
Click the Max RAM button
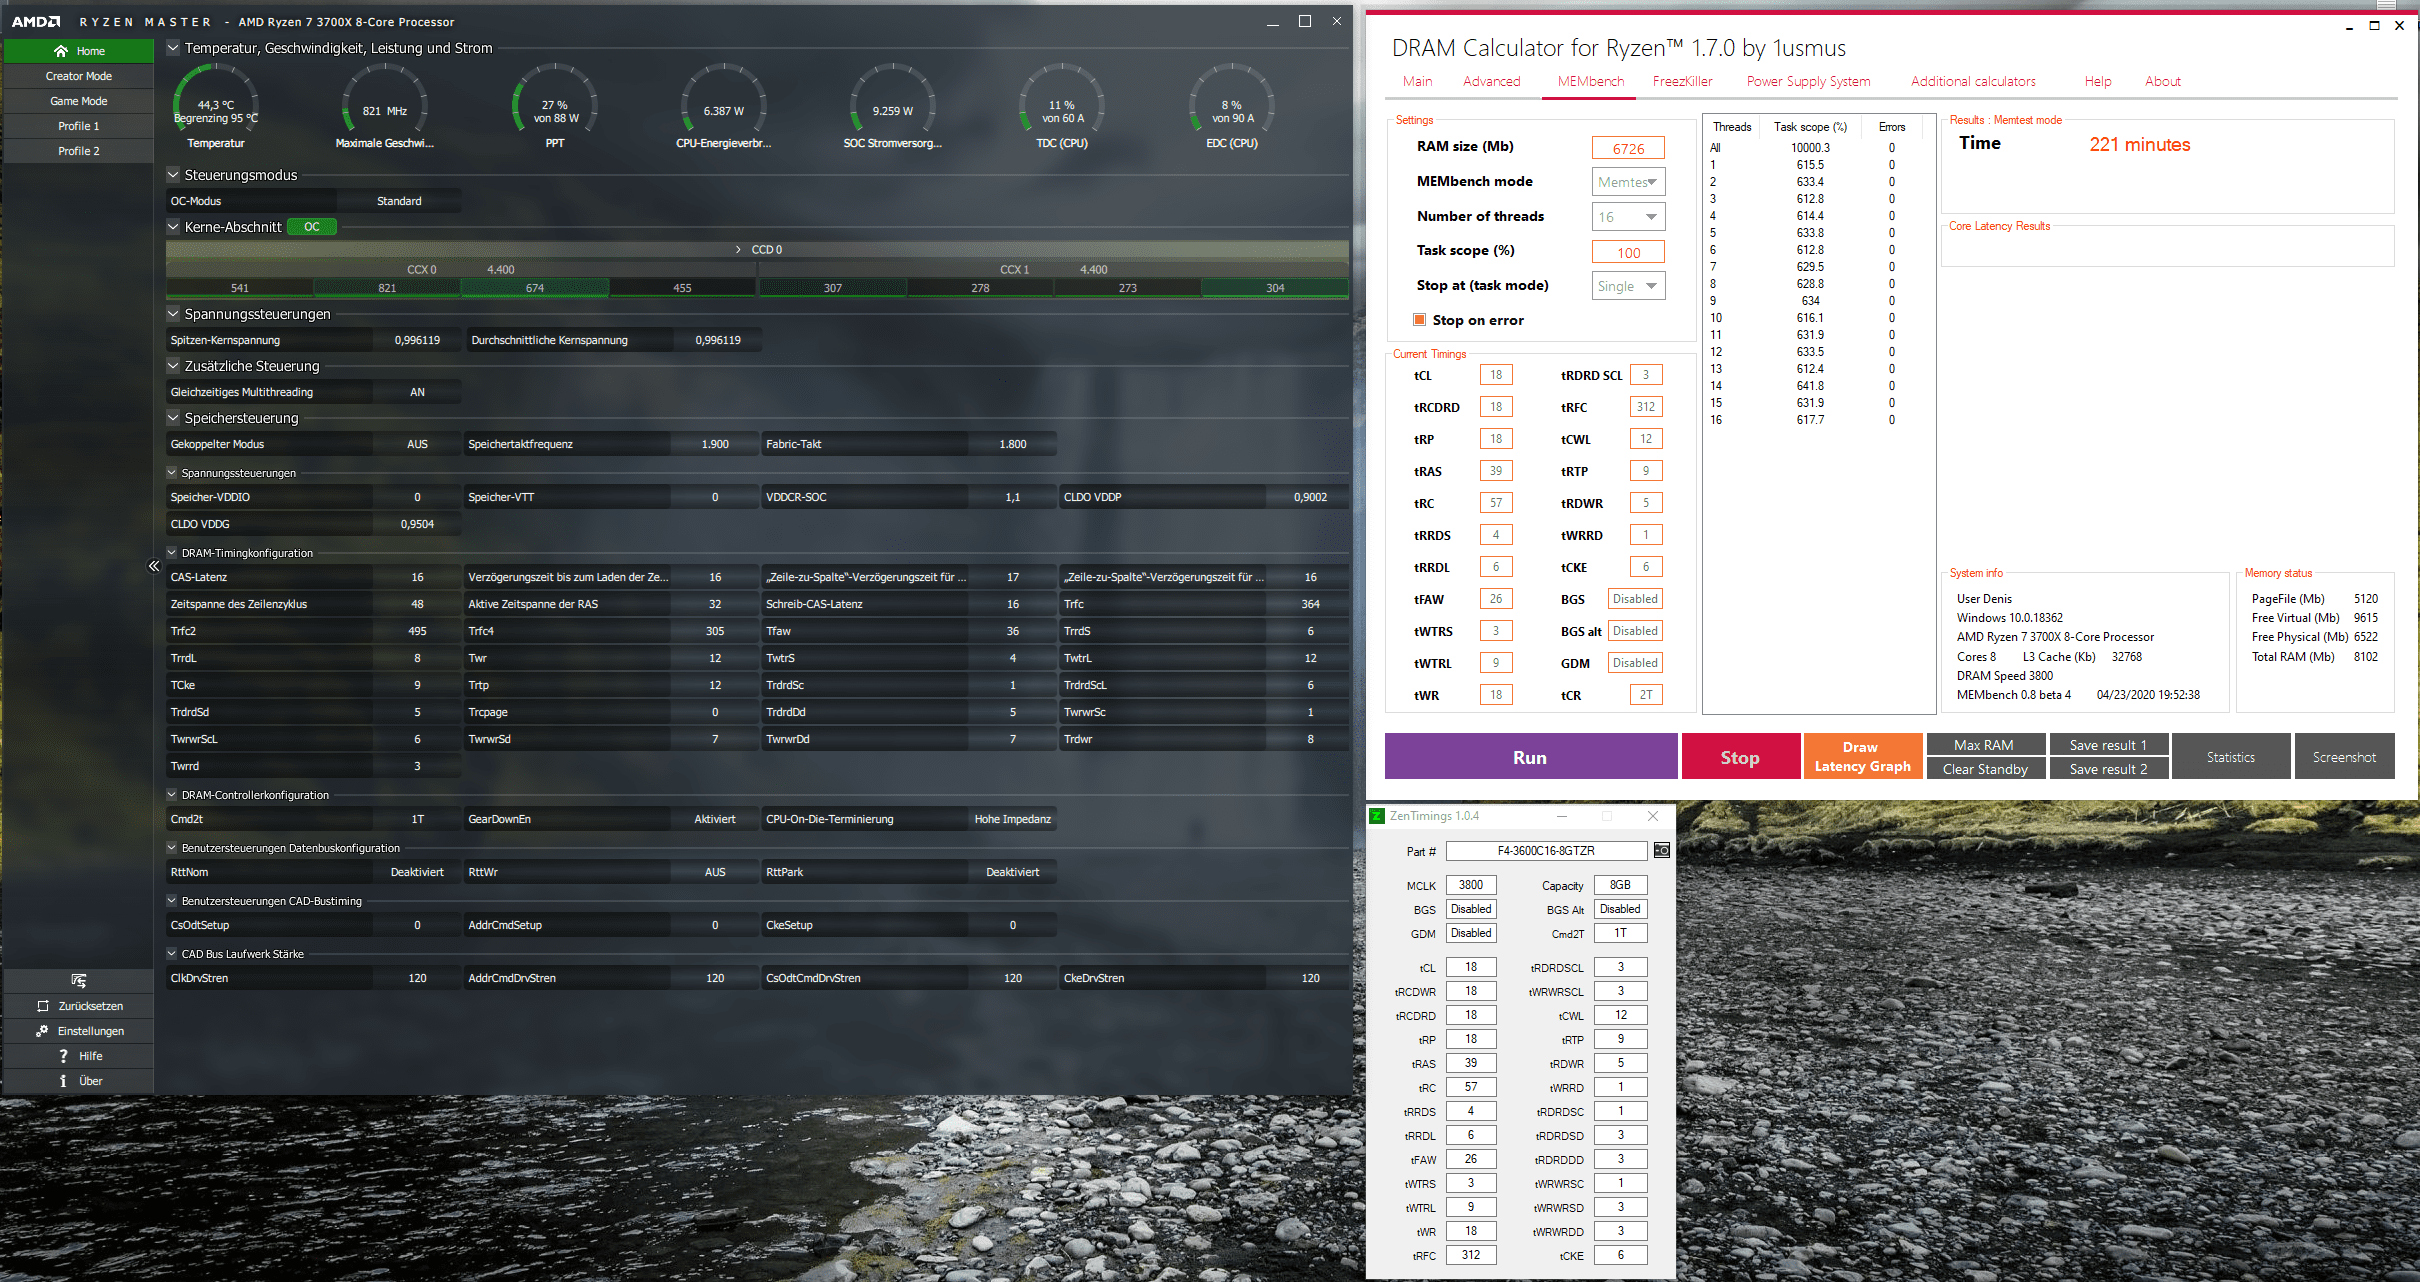[1985, 745]
